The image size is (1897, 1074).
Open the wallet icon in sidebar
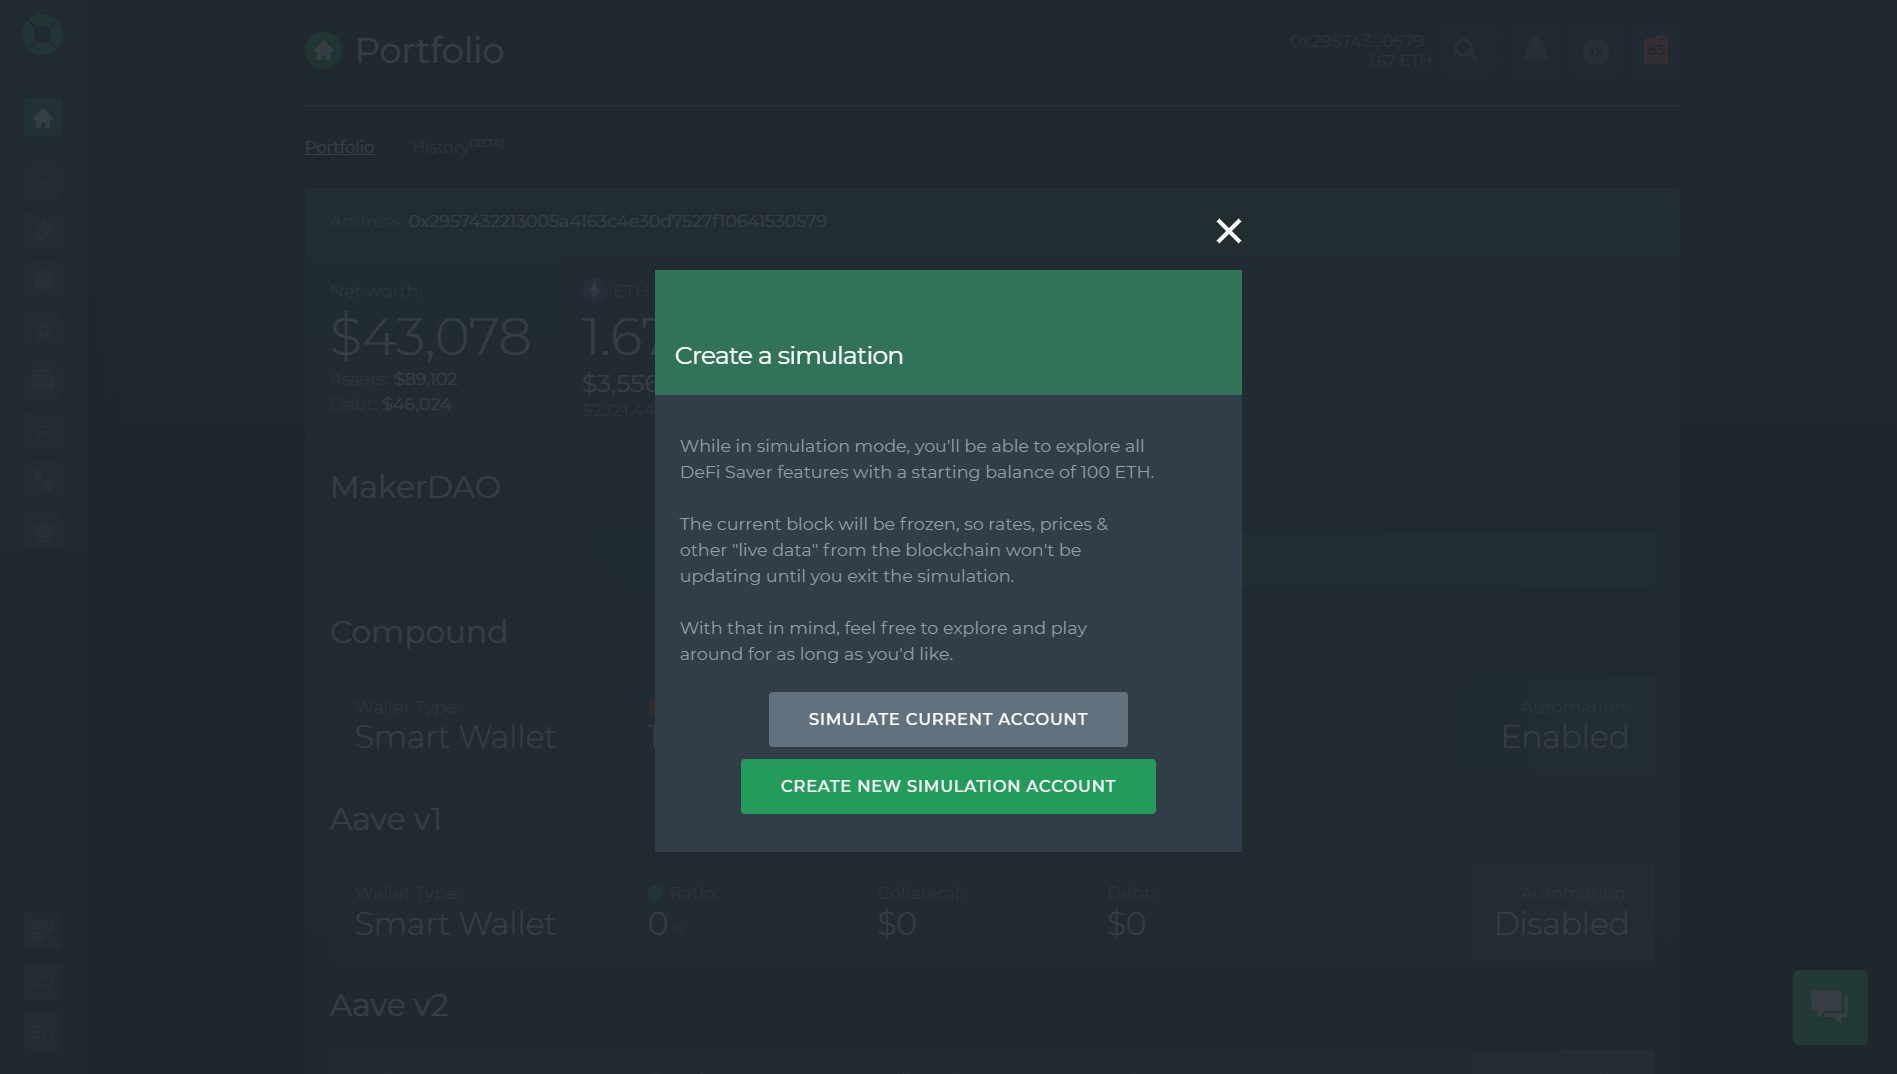(43, 381)
